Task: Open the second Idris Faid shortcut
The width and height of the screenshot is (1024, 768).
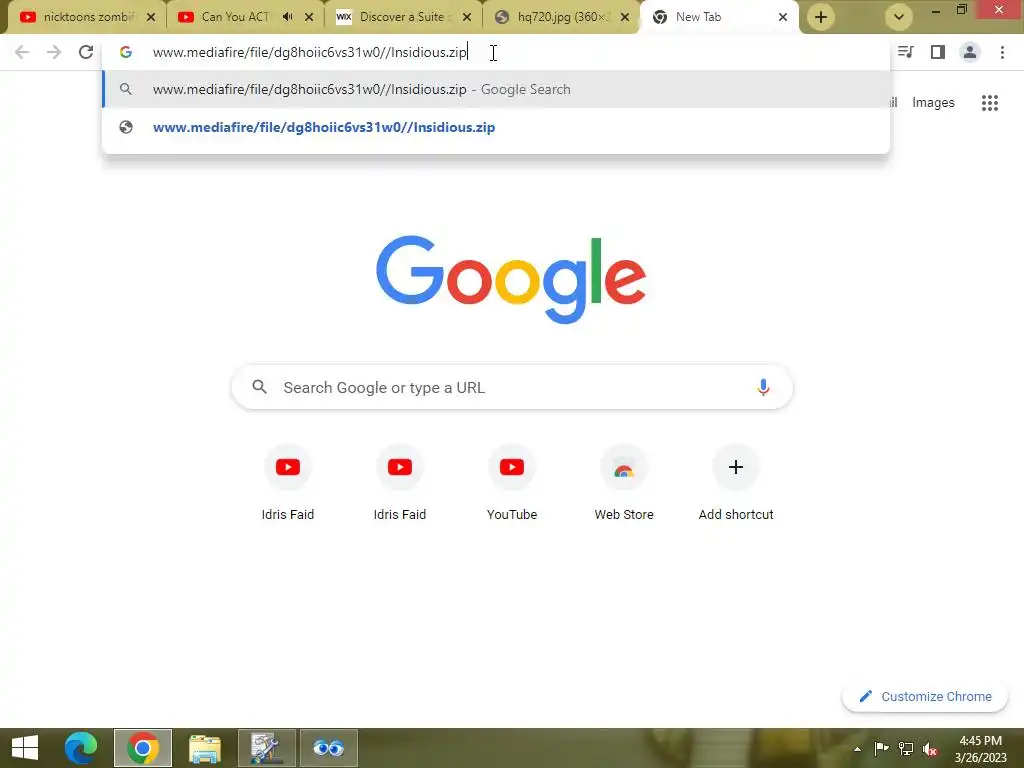Action: tap(400, 482)
